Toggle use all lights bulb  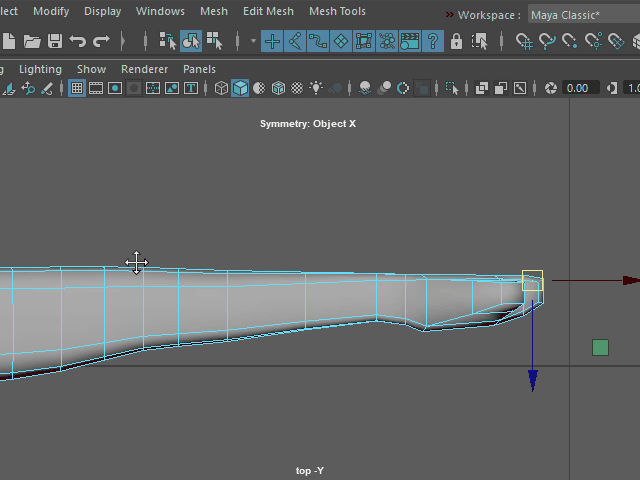[316, 88]
